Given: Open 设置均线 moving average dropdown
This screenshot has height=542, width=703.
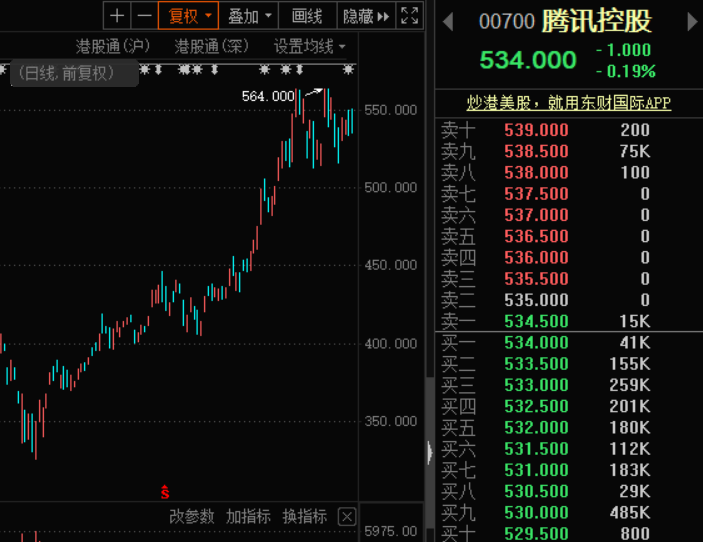Looking at the screenshot, I should 309,46.
